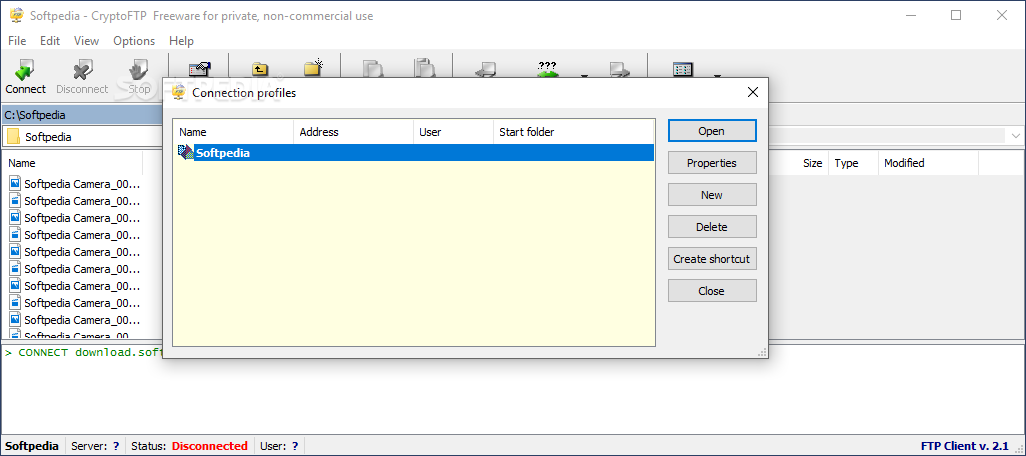
Task: Click the parent folder up icon
Action: (x=260, y=69)
